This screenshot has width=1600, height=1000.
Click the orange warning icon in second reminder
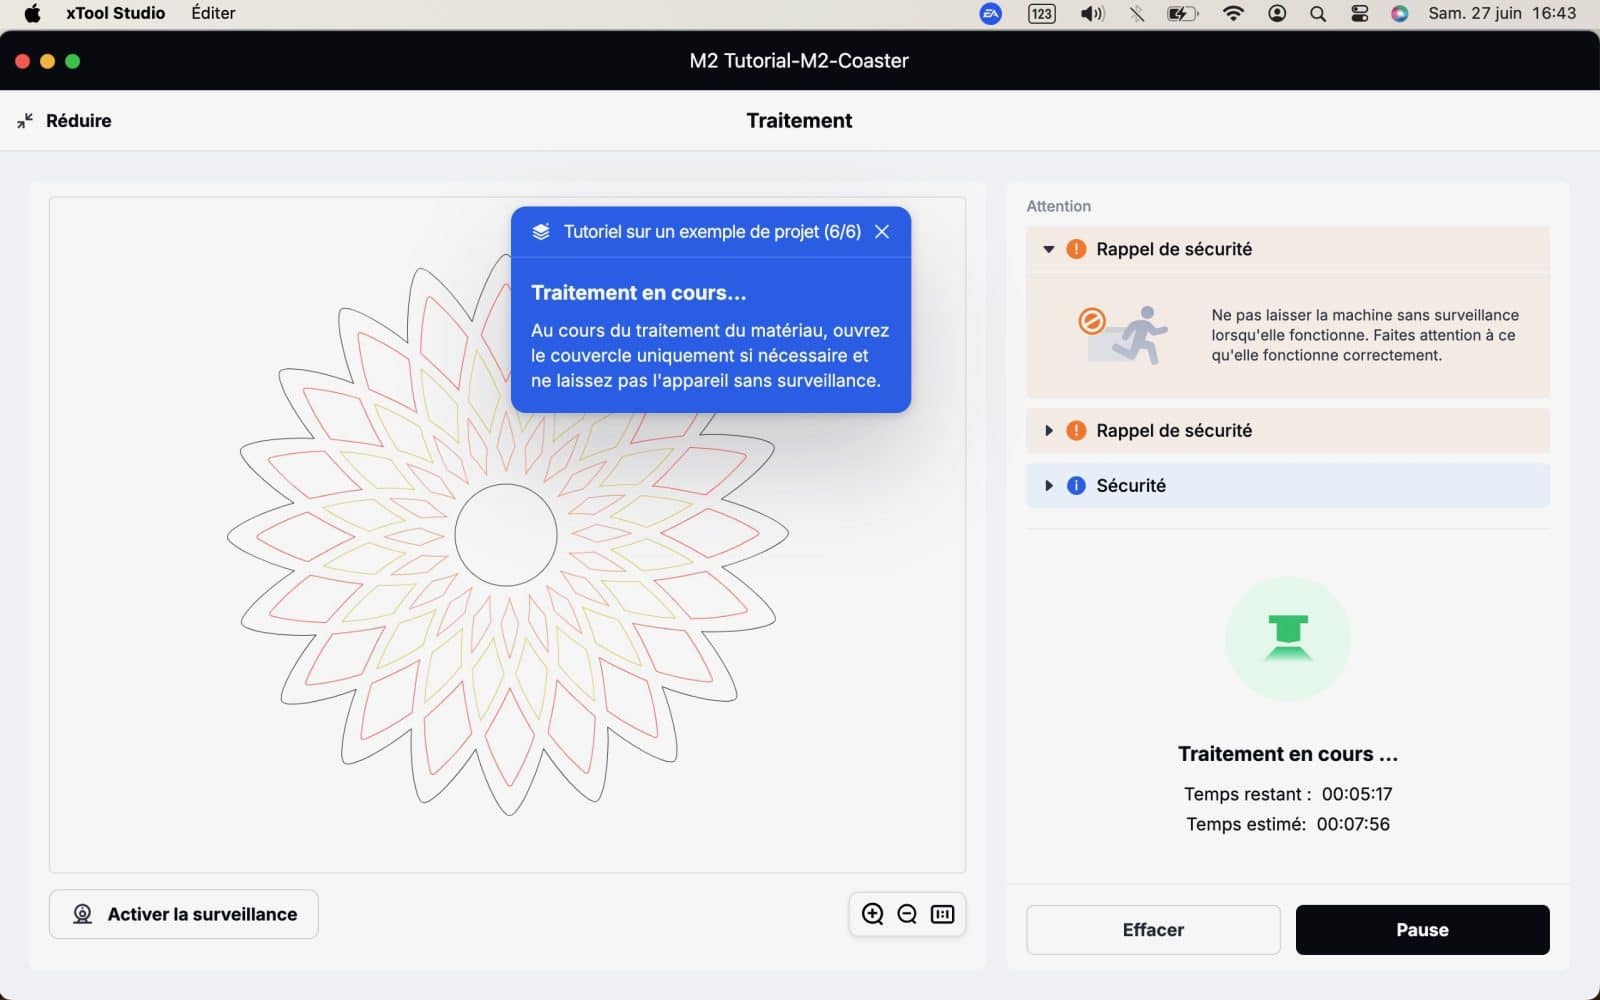pyautogui.click(x=1076, y=431)
